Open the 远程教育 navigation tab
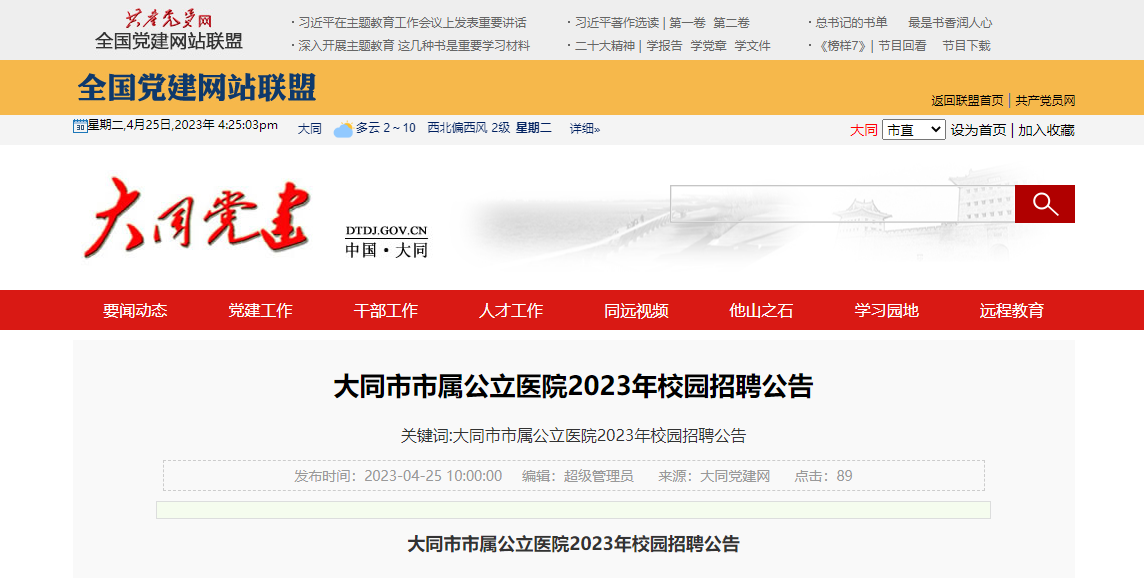 coord(1012,310)
